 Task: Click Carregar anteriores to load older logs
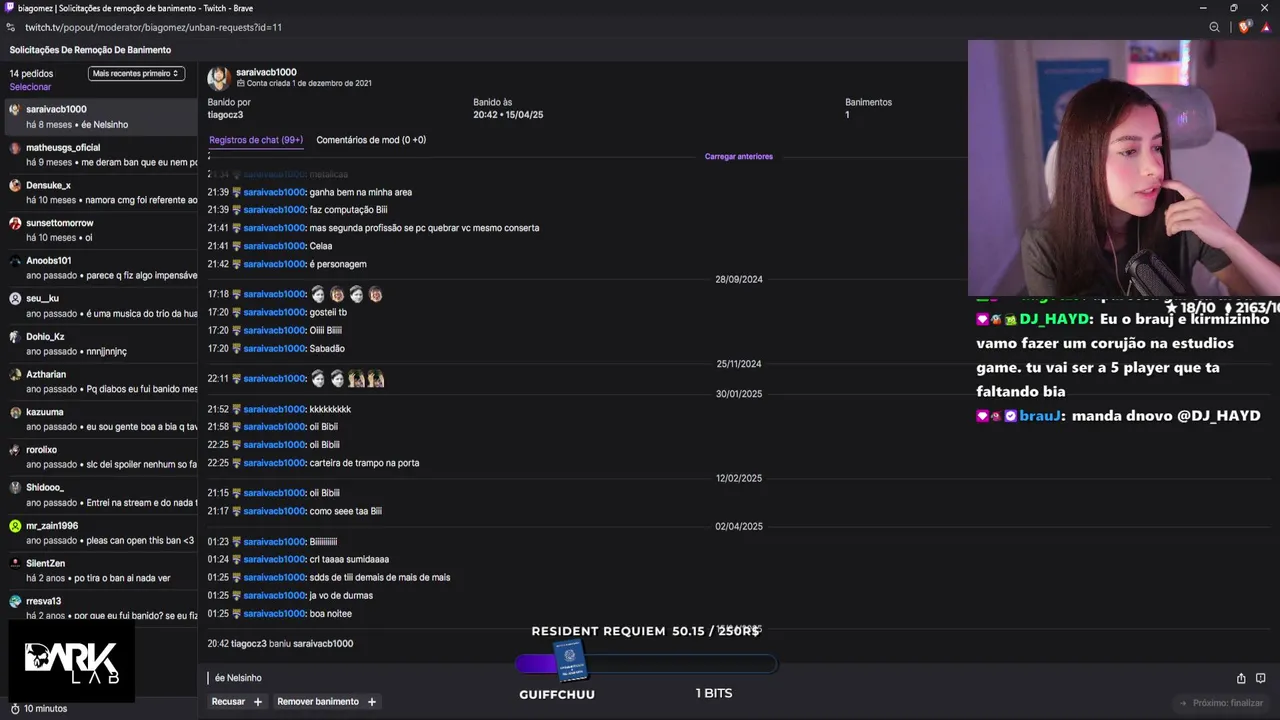(738, 157)
